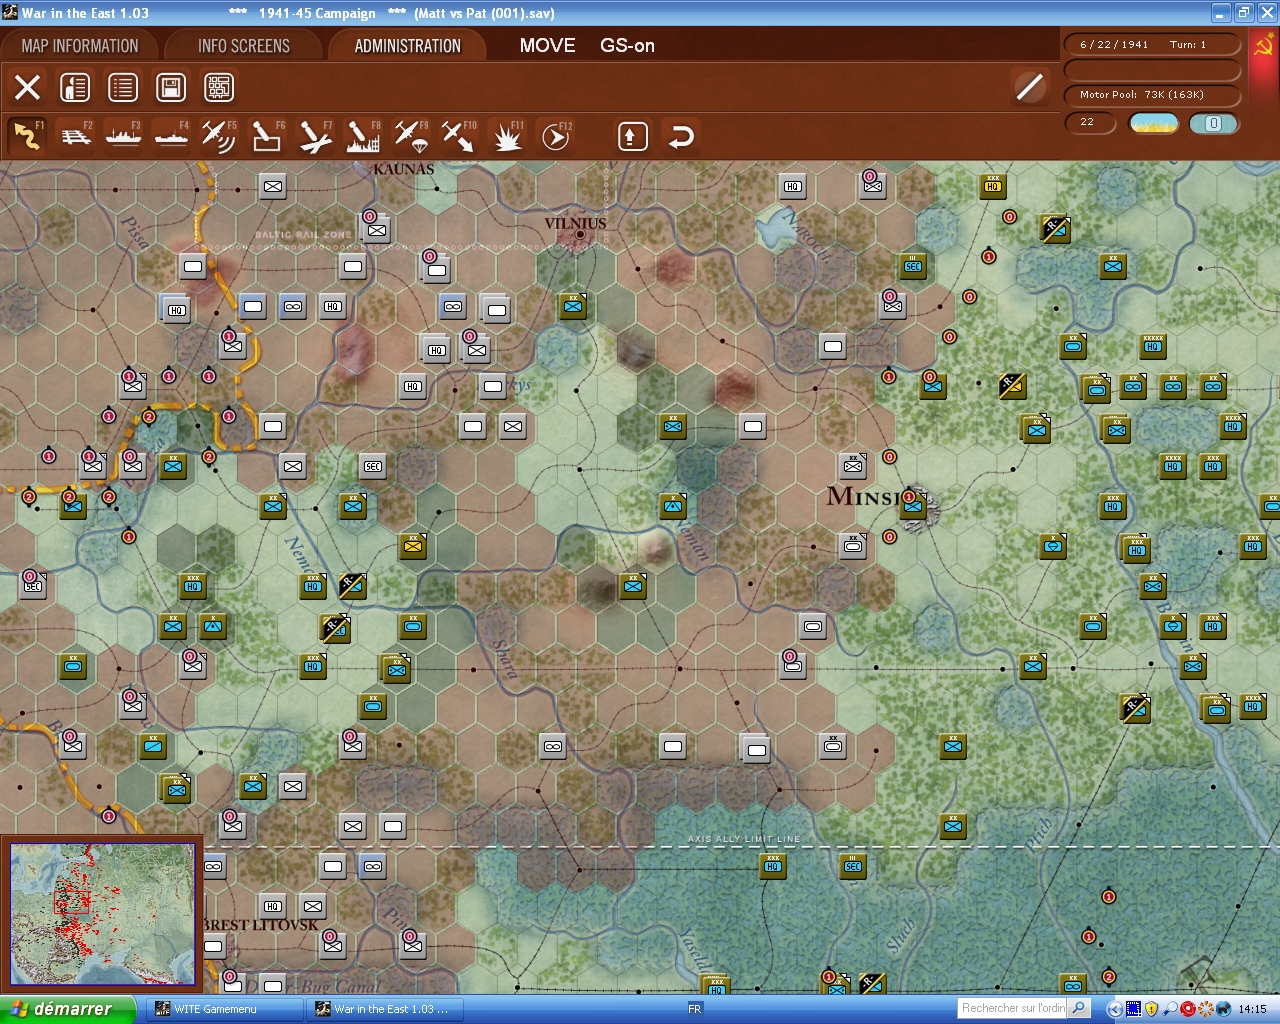
Task: Click the FR language indicator
Action: point(694,1009)
